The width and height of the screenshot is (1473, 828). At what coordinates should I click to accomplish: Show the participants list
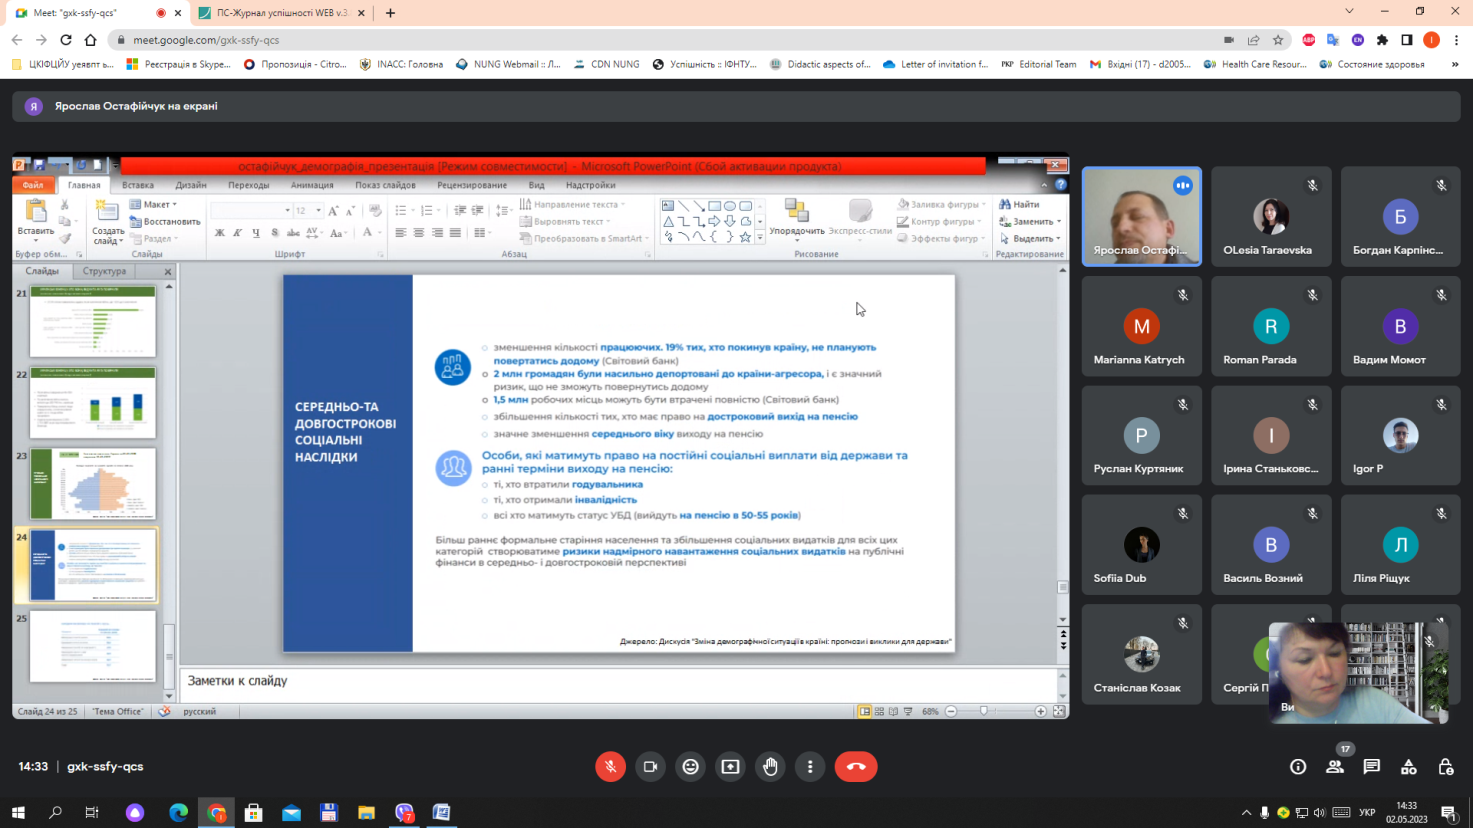click(1334, 767)
